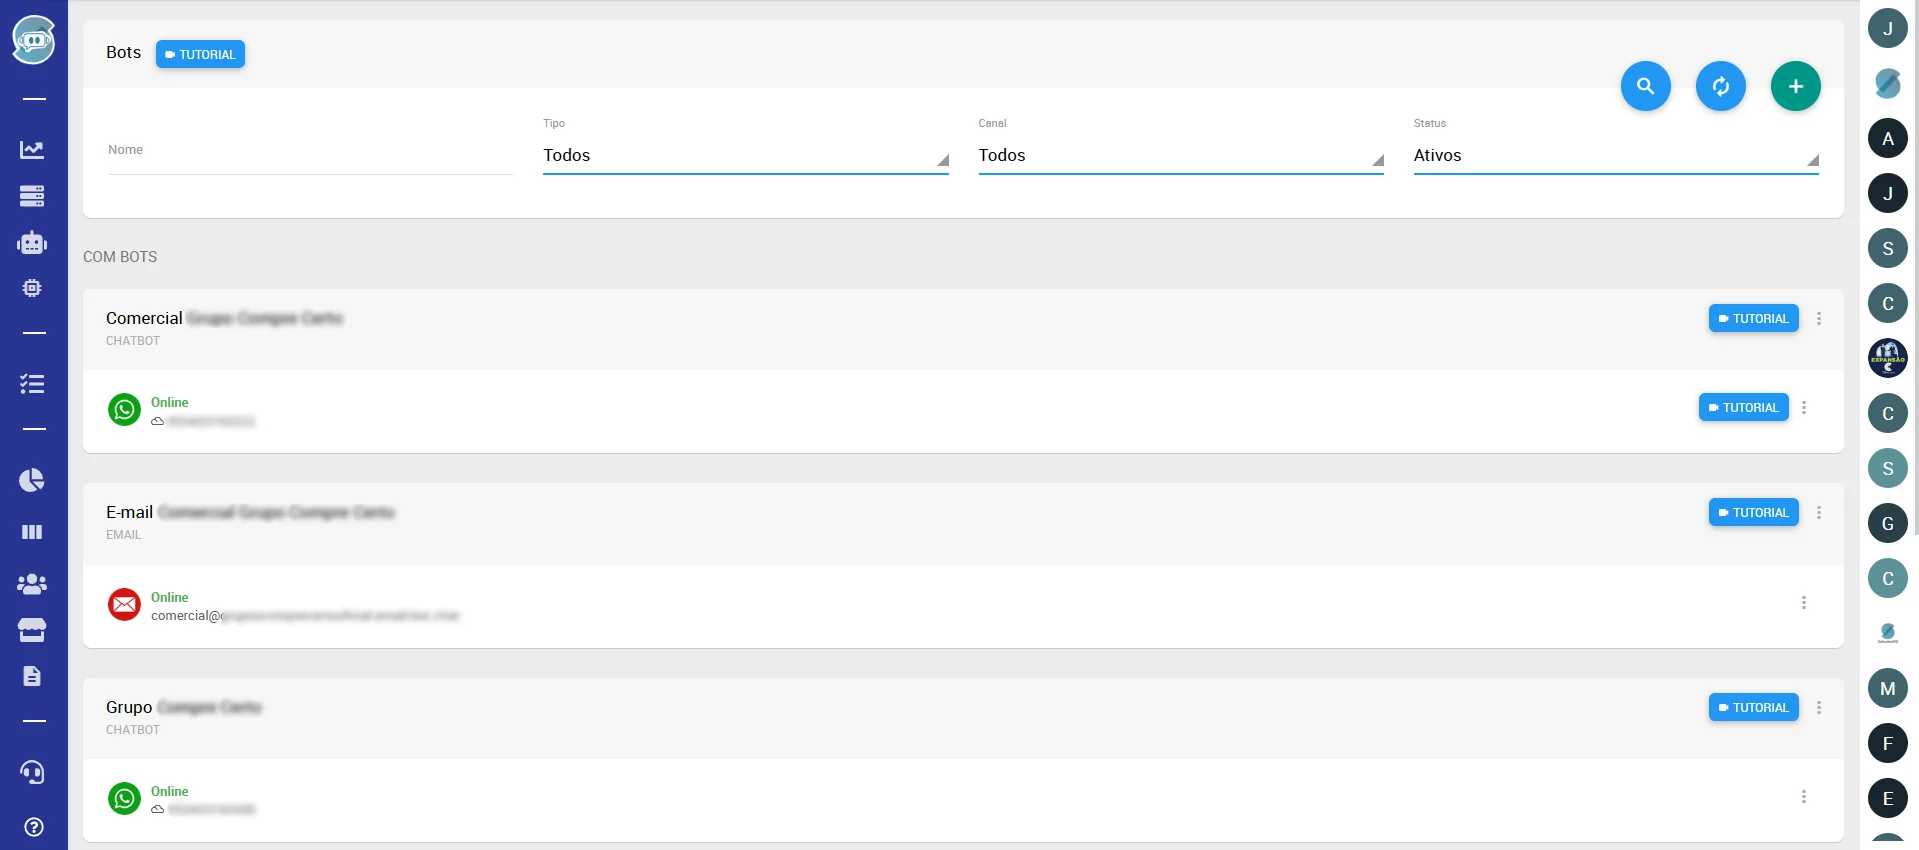Open the headset support icon

tap(32, 772)
